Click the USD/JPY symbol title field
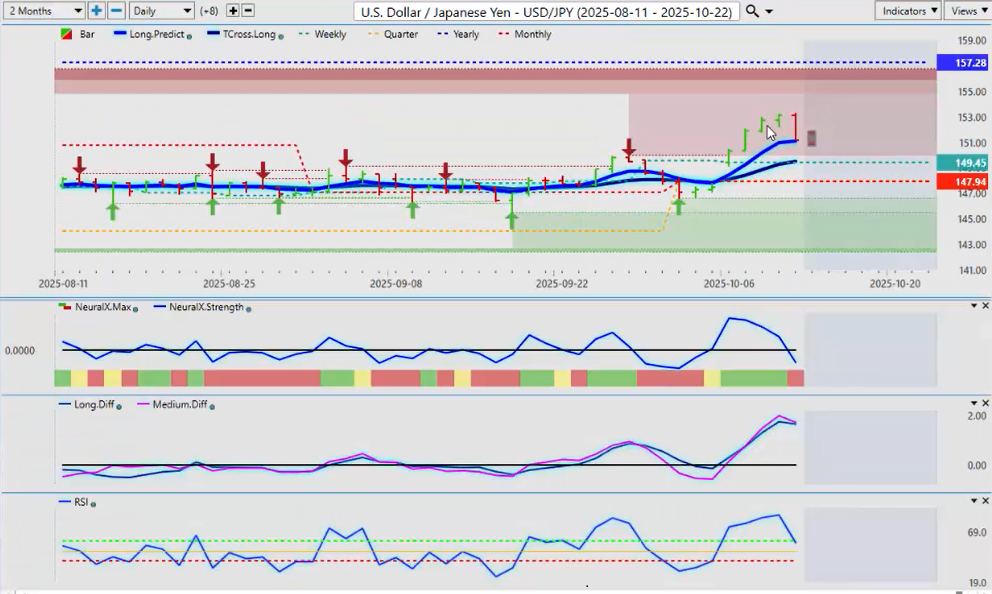The height and width of the screenshot is (594, 992). (548, 11)
